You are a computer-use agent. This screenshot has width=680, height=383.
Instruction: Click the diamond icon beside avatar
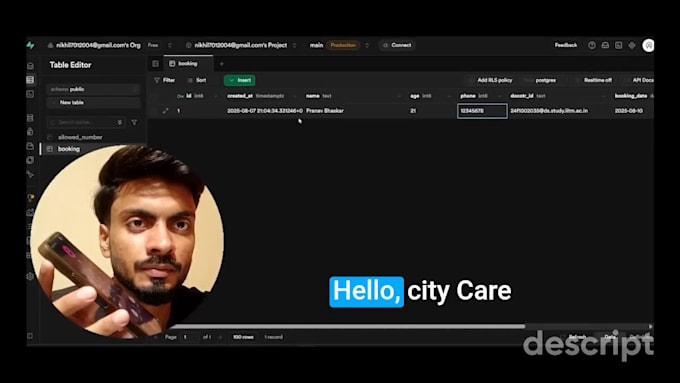pyautogui.click(x=632, y=45)
